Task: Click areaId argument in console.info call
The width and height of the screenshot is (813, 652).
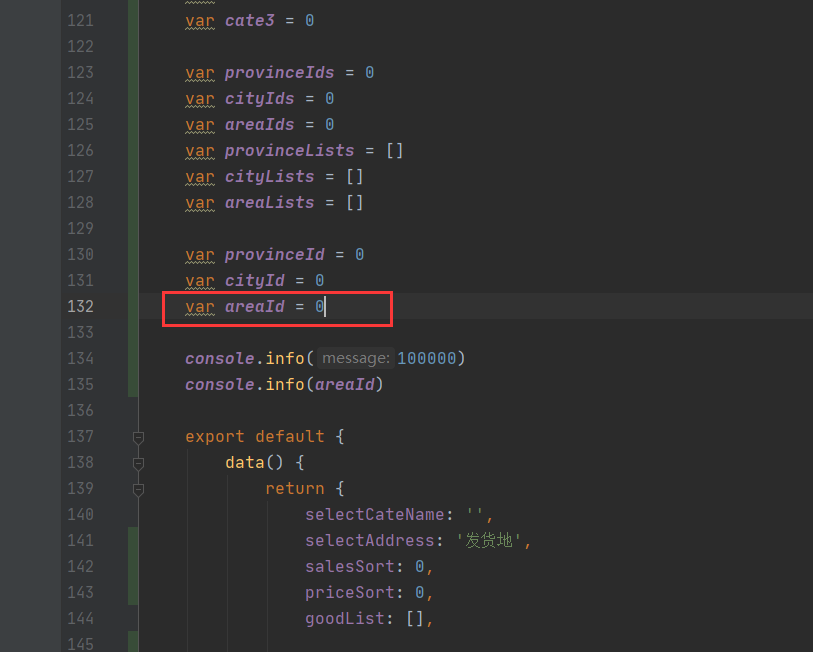Action: point(344,384)
